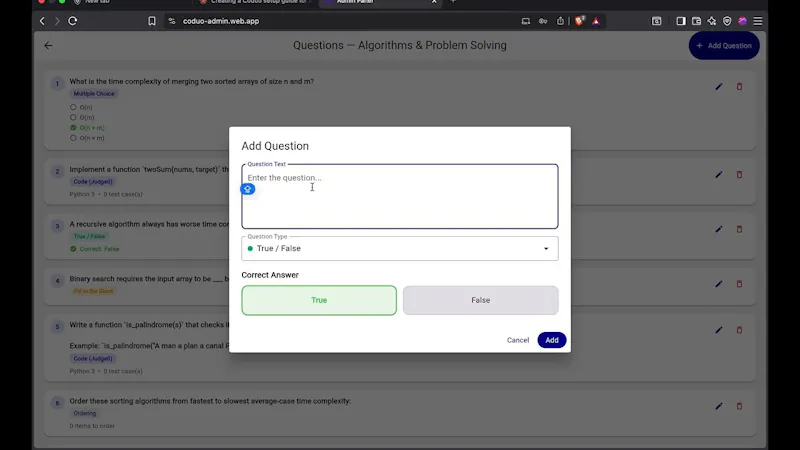Click the purple profile avatar icon
The width and height of the screenshot is (800, 450).
742,21
